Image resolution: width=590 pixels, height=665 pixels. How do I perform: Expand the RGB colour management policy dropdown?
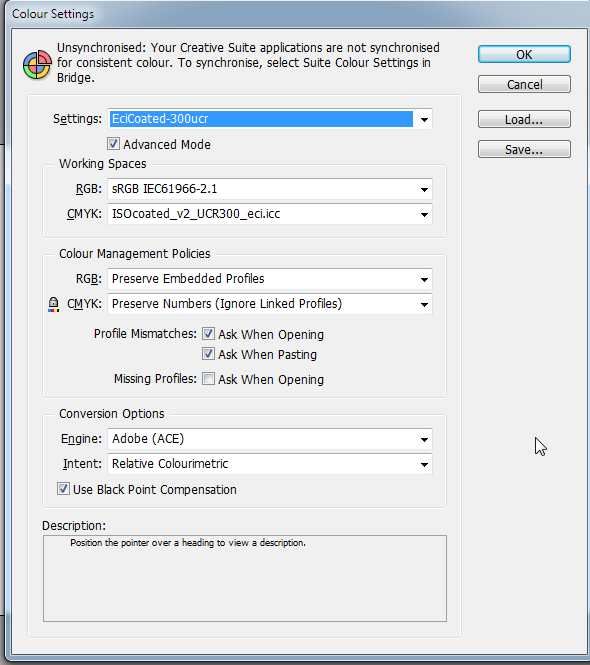pyautogui.click(x=270, y=279)
